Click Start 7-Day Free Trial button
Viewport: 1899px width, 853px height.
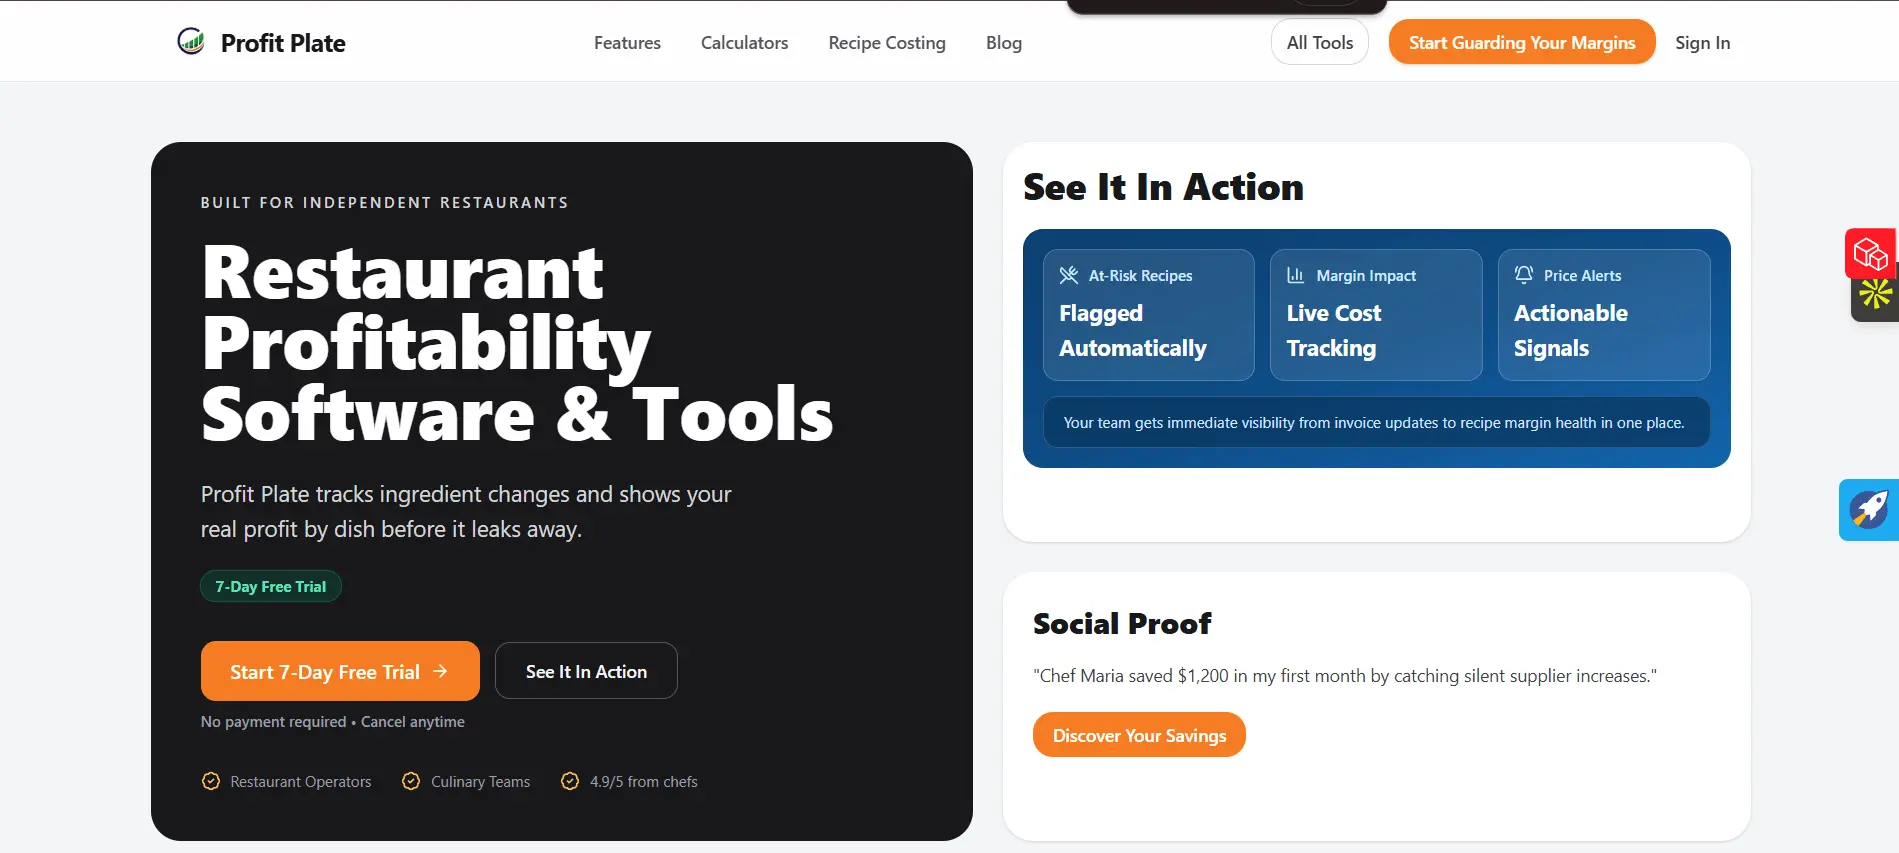[x=340, y=671]
